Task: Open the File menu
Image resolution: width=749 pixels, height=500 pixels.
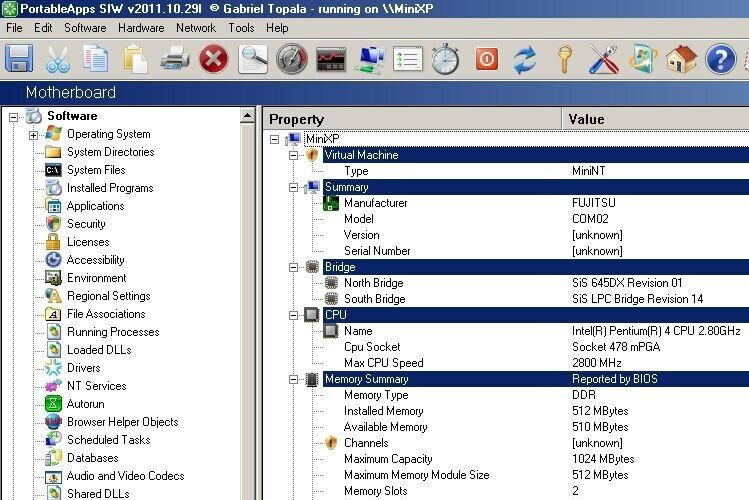Action: (x=14, y=28)
